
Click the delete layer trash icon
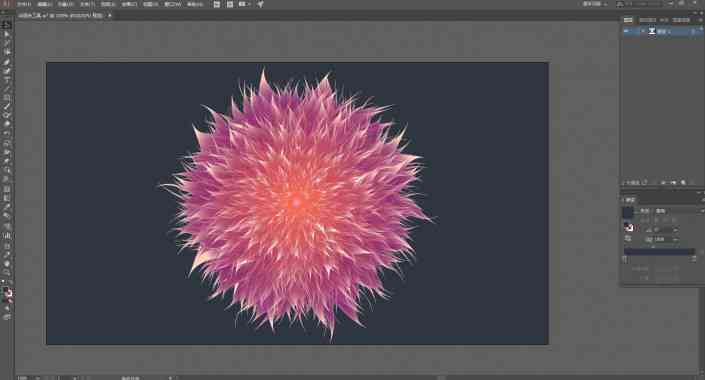coord(683,183)
